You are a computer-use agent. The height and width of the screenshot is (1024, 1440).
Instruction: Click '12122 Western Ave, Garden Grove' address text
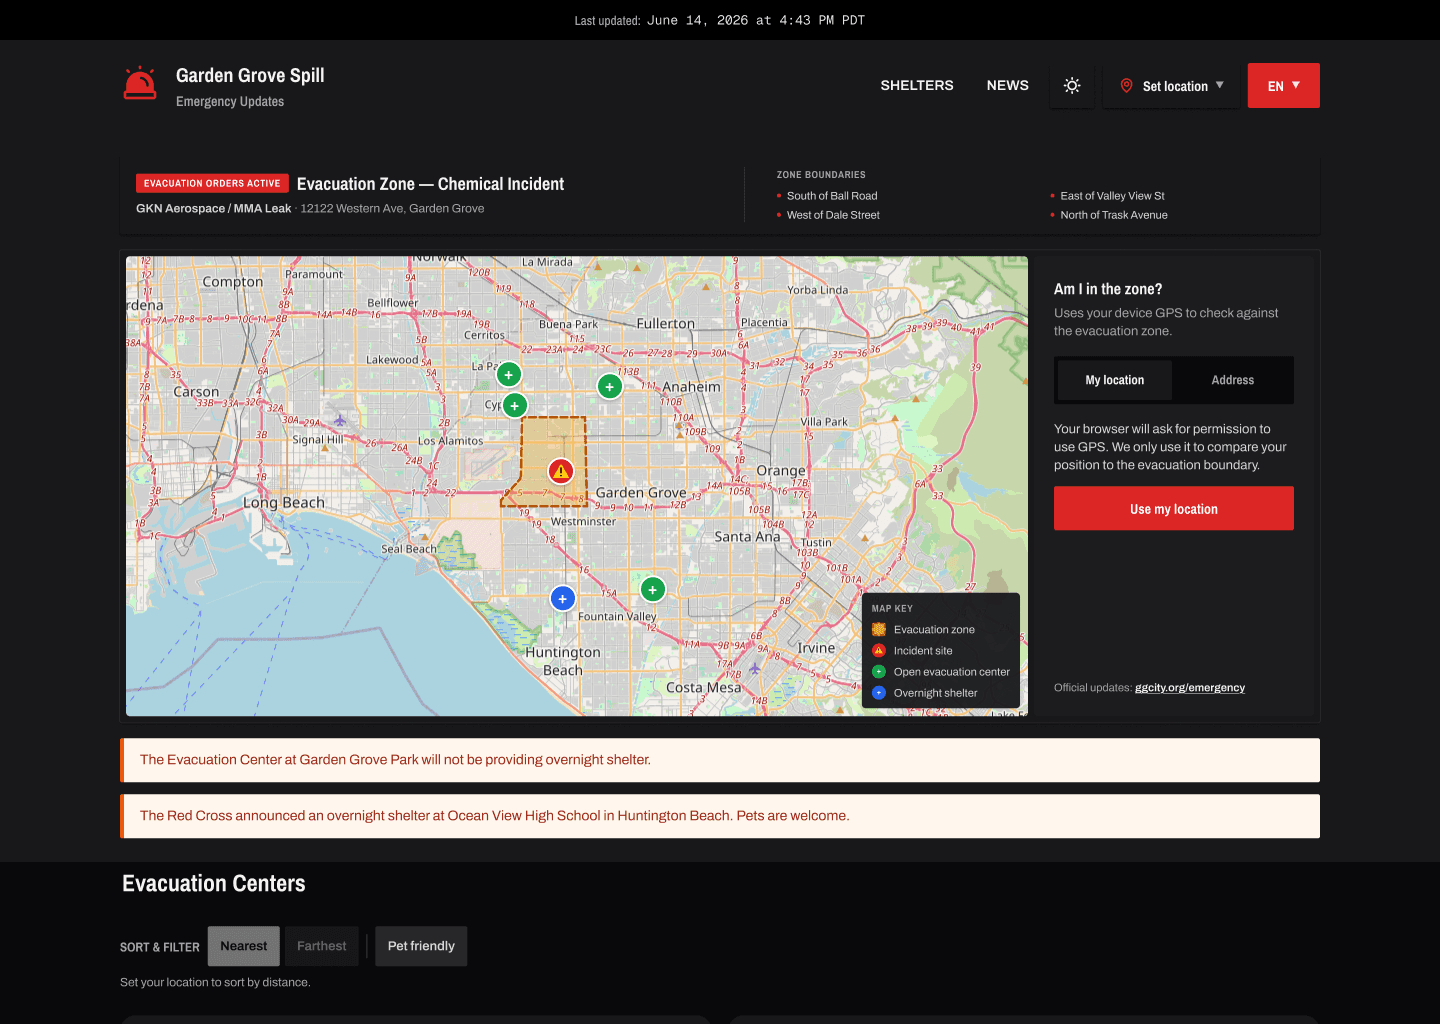pos(392,209)
